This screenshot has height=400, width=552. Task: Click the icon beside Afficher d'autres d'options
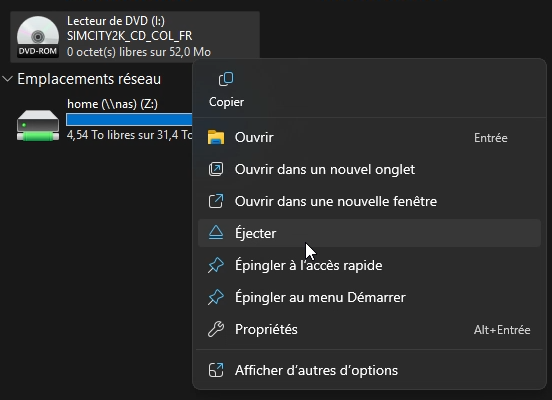216,370
